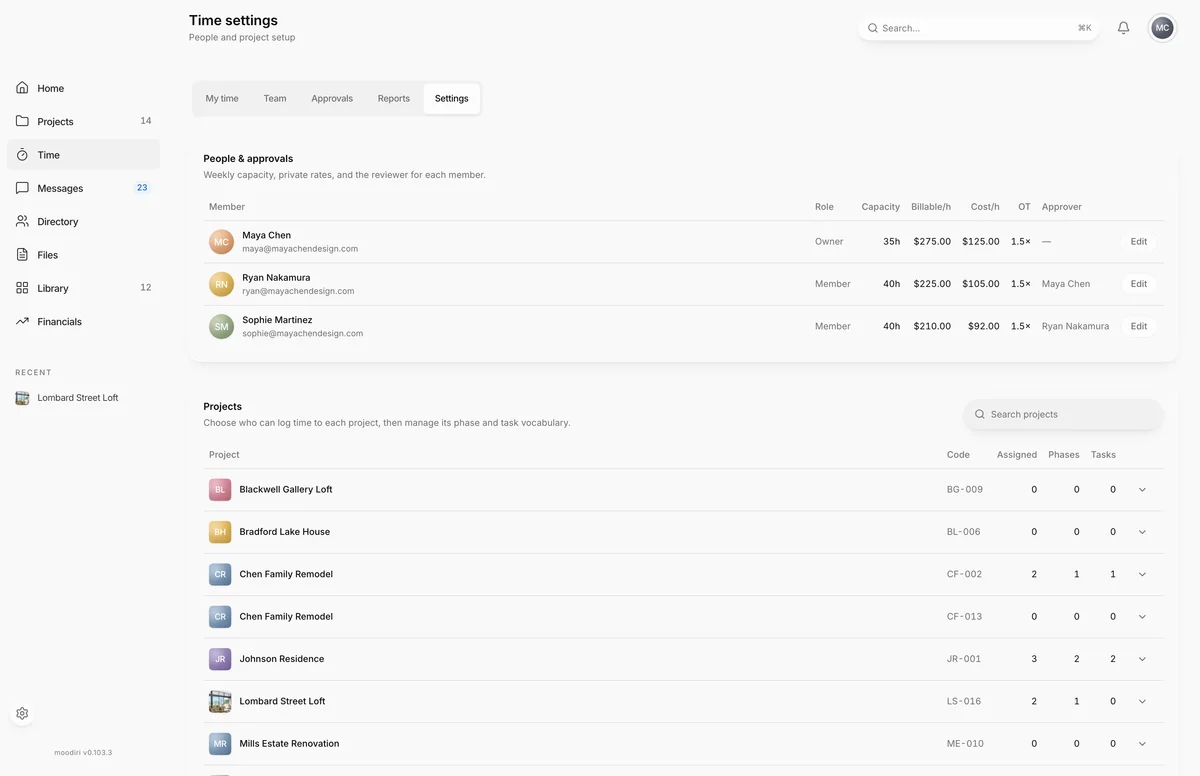The image size is (1200, 776).
Task: Select the Settings tab
Action: (x=451, y=99)
